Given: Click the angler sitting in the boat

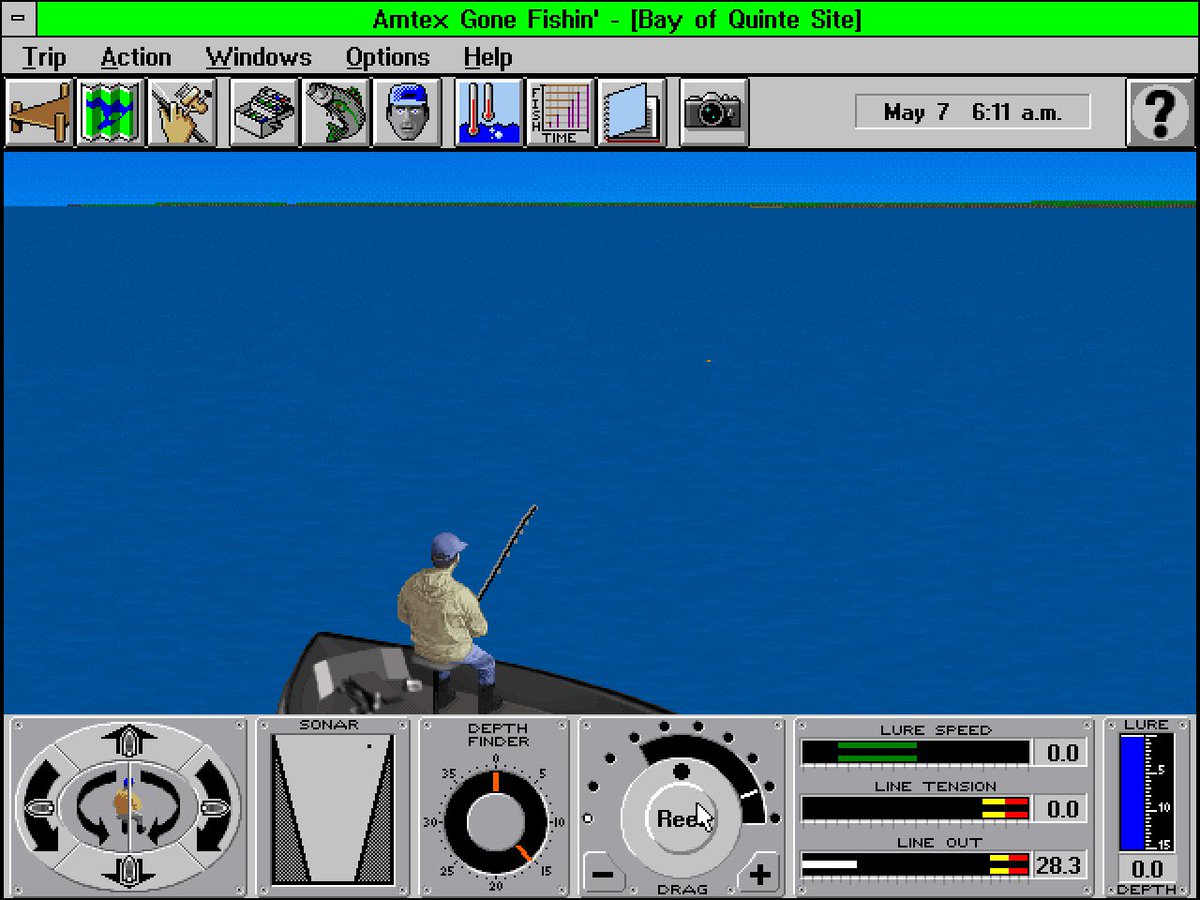Looking at the screenshot, I should point(447,622).
